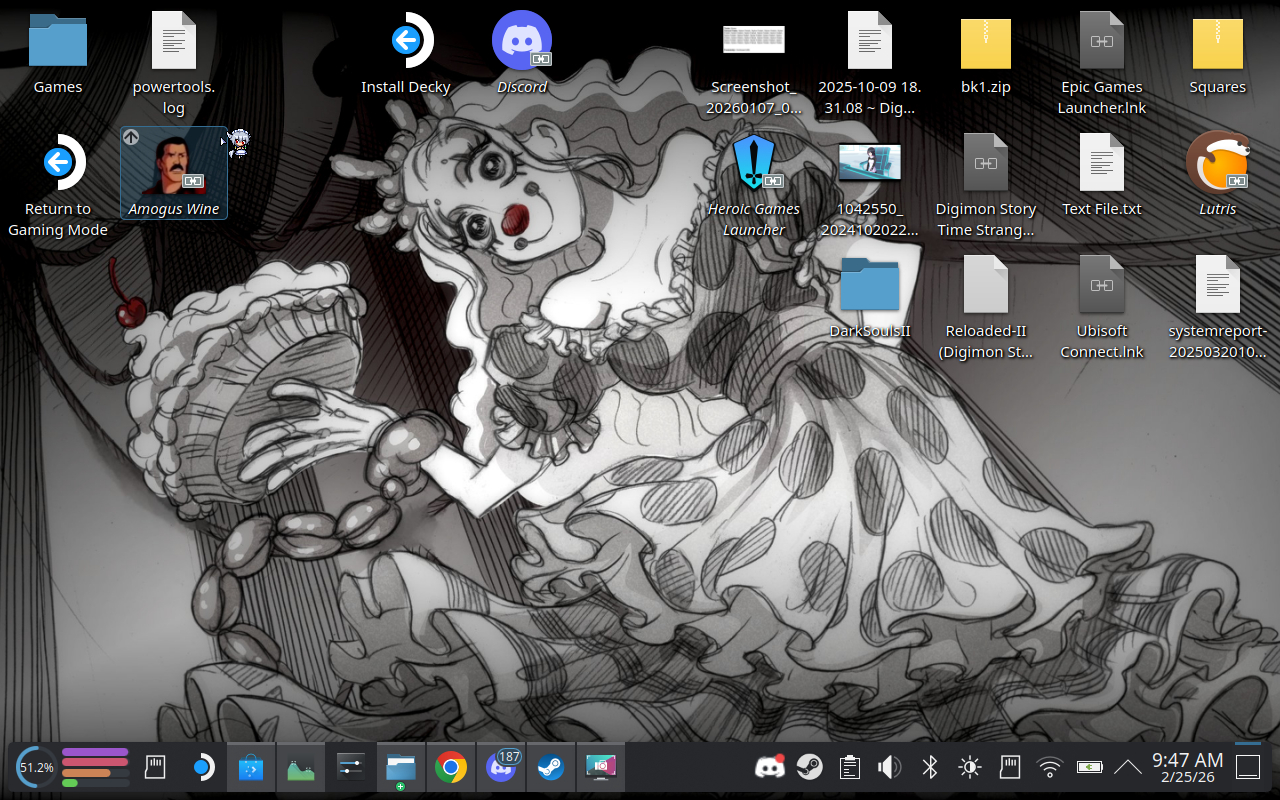The image size is (1280, 800).
Task: Toggle Show Desktop at taskbar end
Action: [x=1248, y=767]
